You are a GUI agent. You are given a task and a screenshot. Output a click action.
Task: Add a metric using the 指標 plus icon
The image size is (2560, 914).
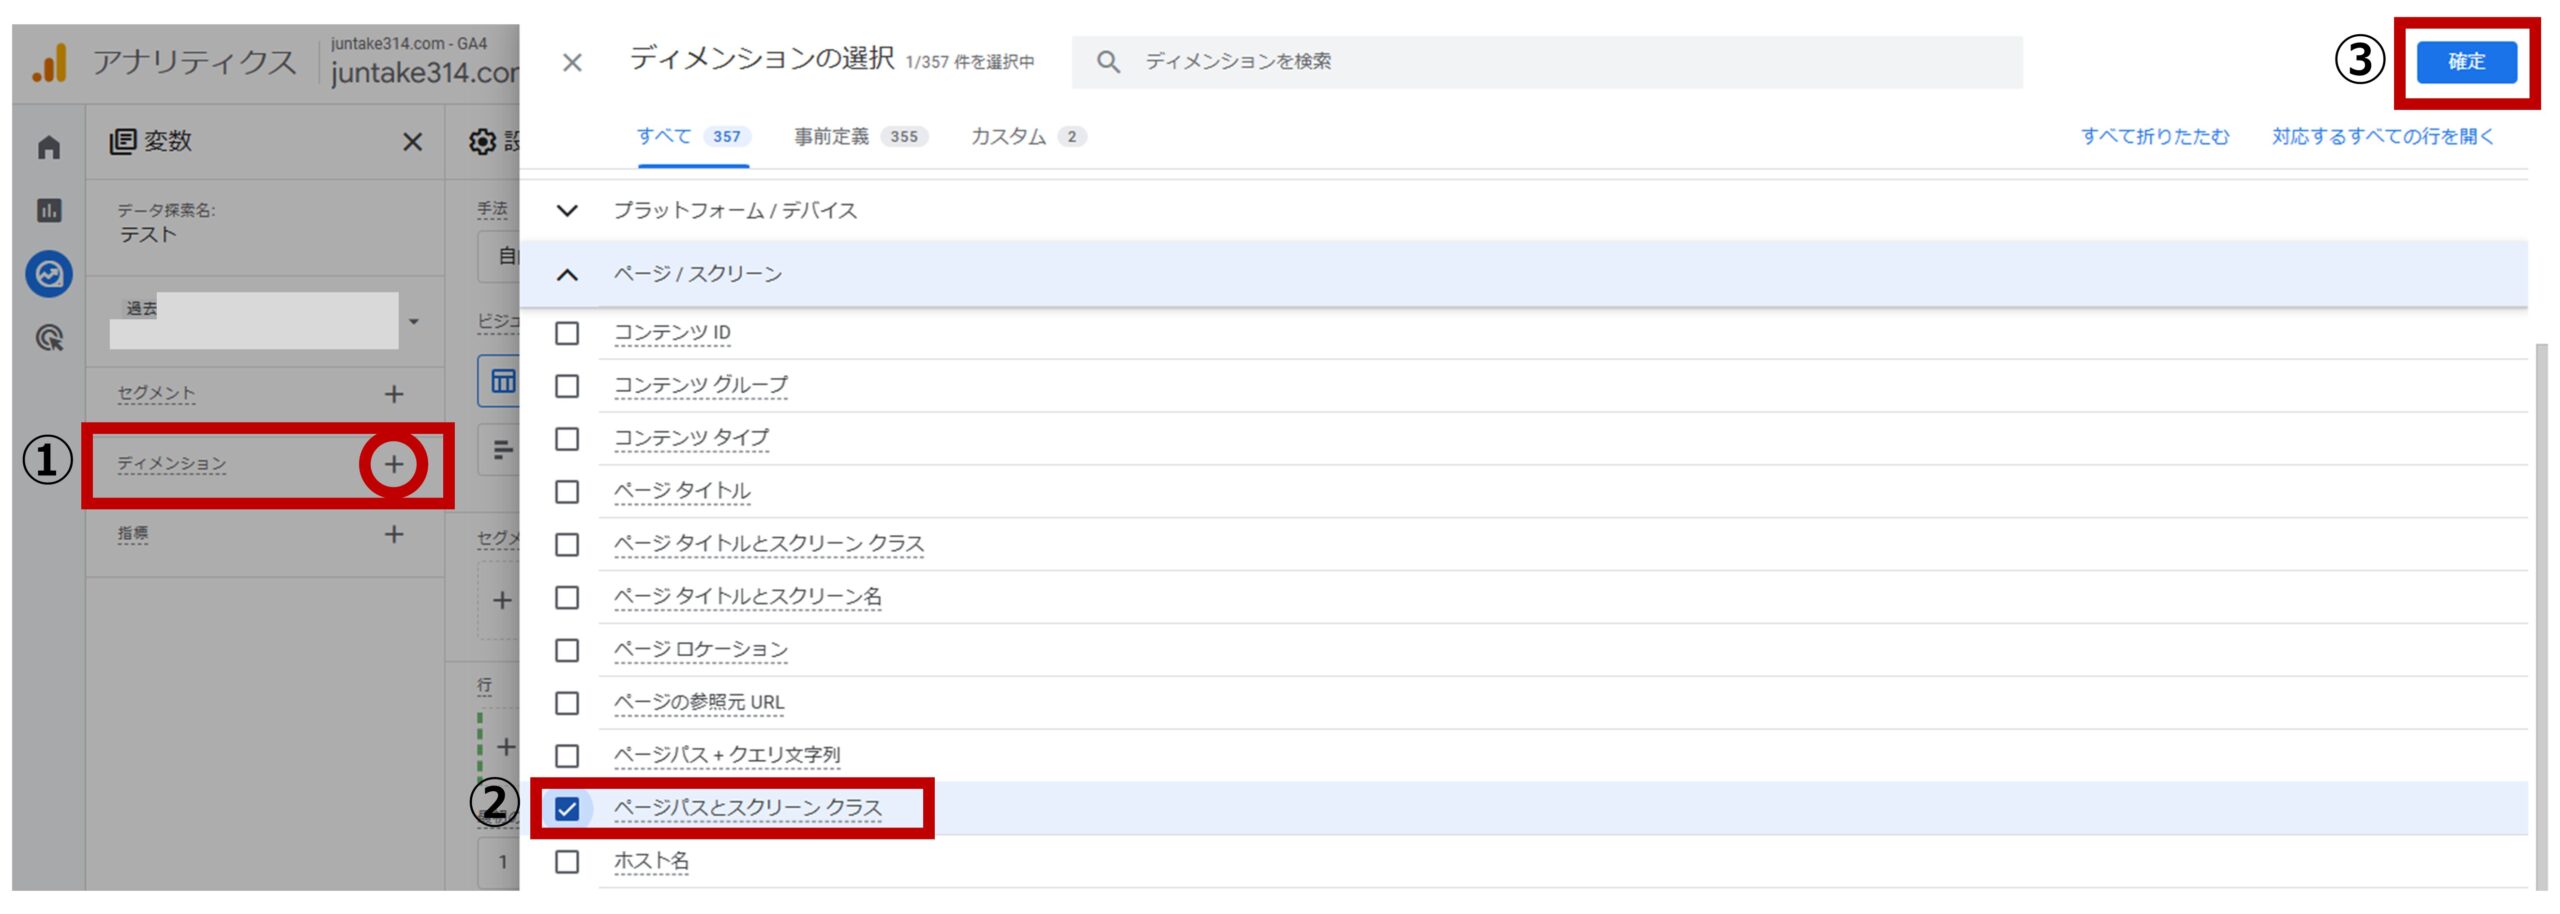(392, 535)
